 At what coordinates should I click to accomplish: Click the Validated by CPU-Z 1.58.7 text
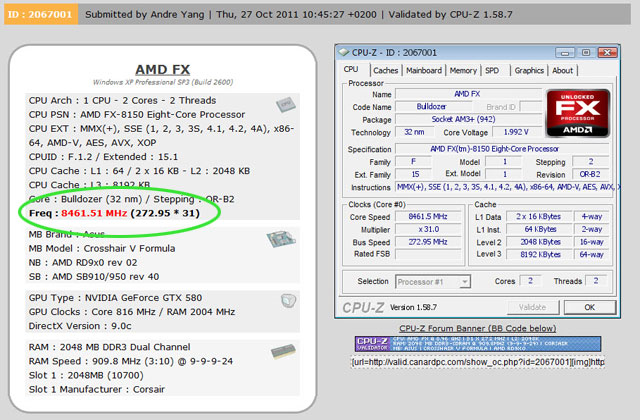click(450, 15)
